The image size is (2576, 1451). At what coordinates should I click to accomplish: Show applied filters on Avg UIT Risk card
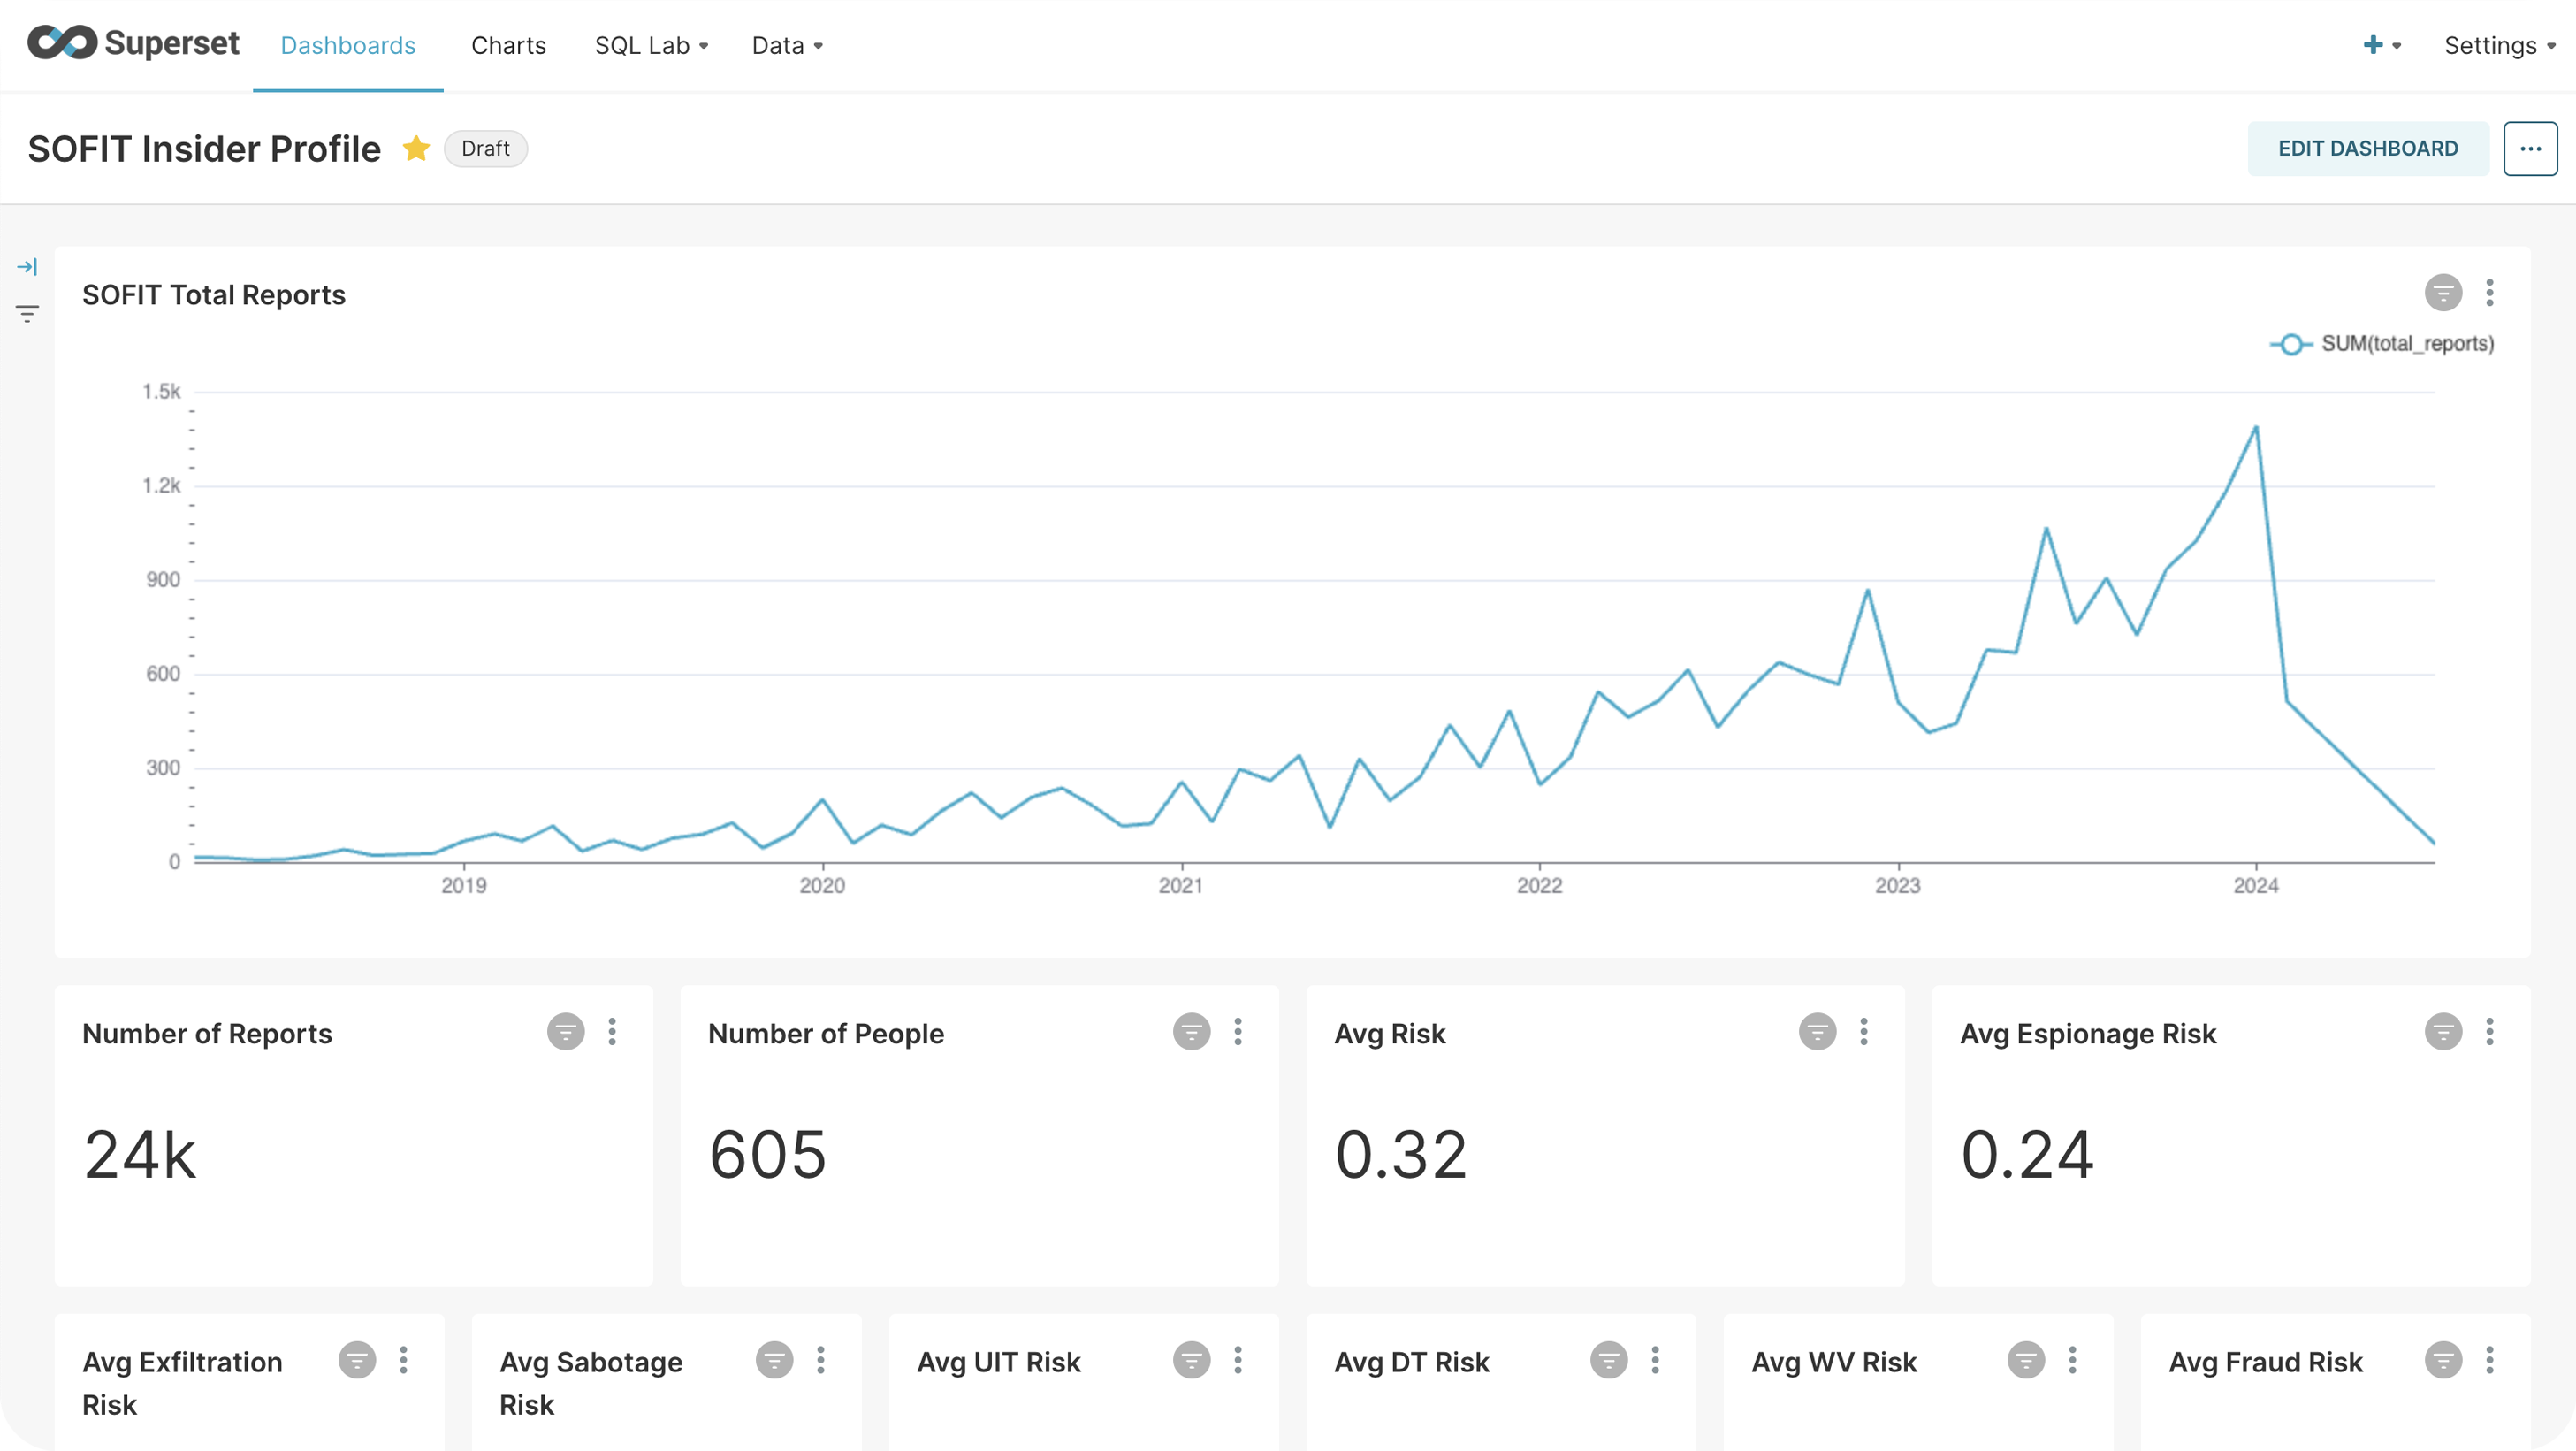(1192, 1360)
